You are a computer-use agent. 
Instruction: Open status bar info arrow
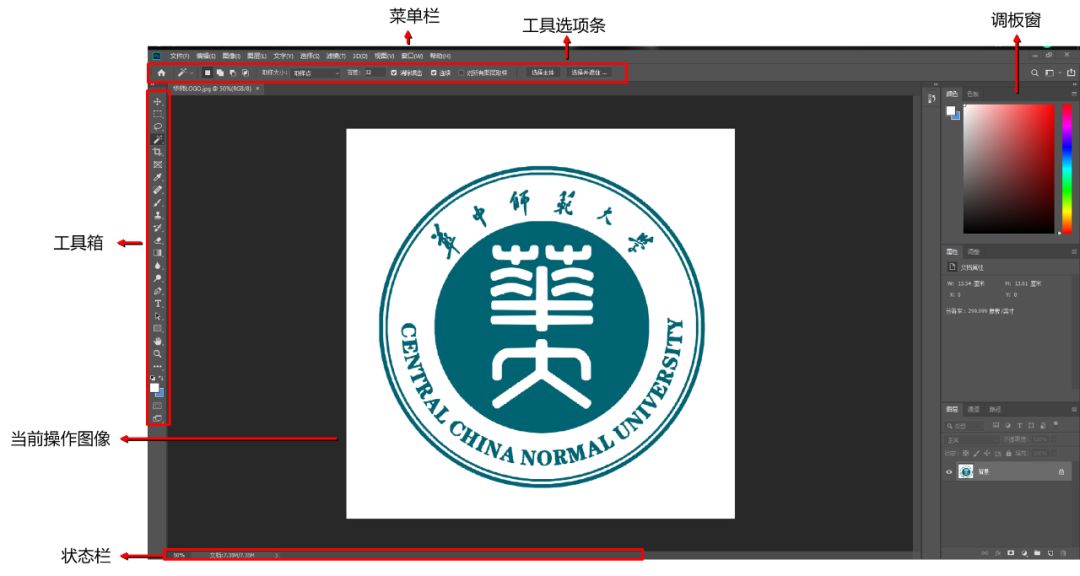pyautogui.click(x=276, y=555)
